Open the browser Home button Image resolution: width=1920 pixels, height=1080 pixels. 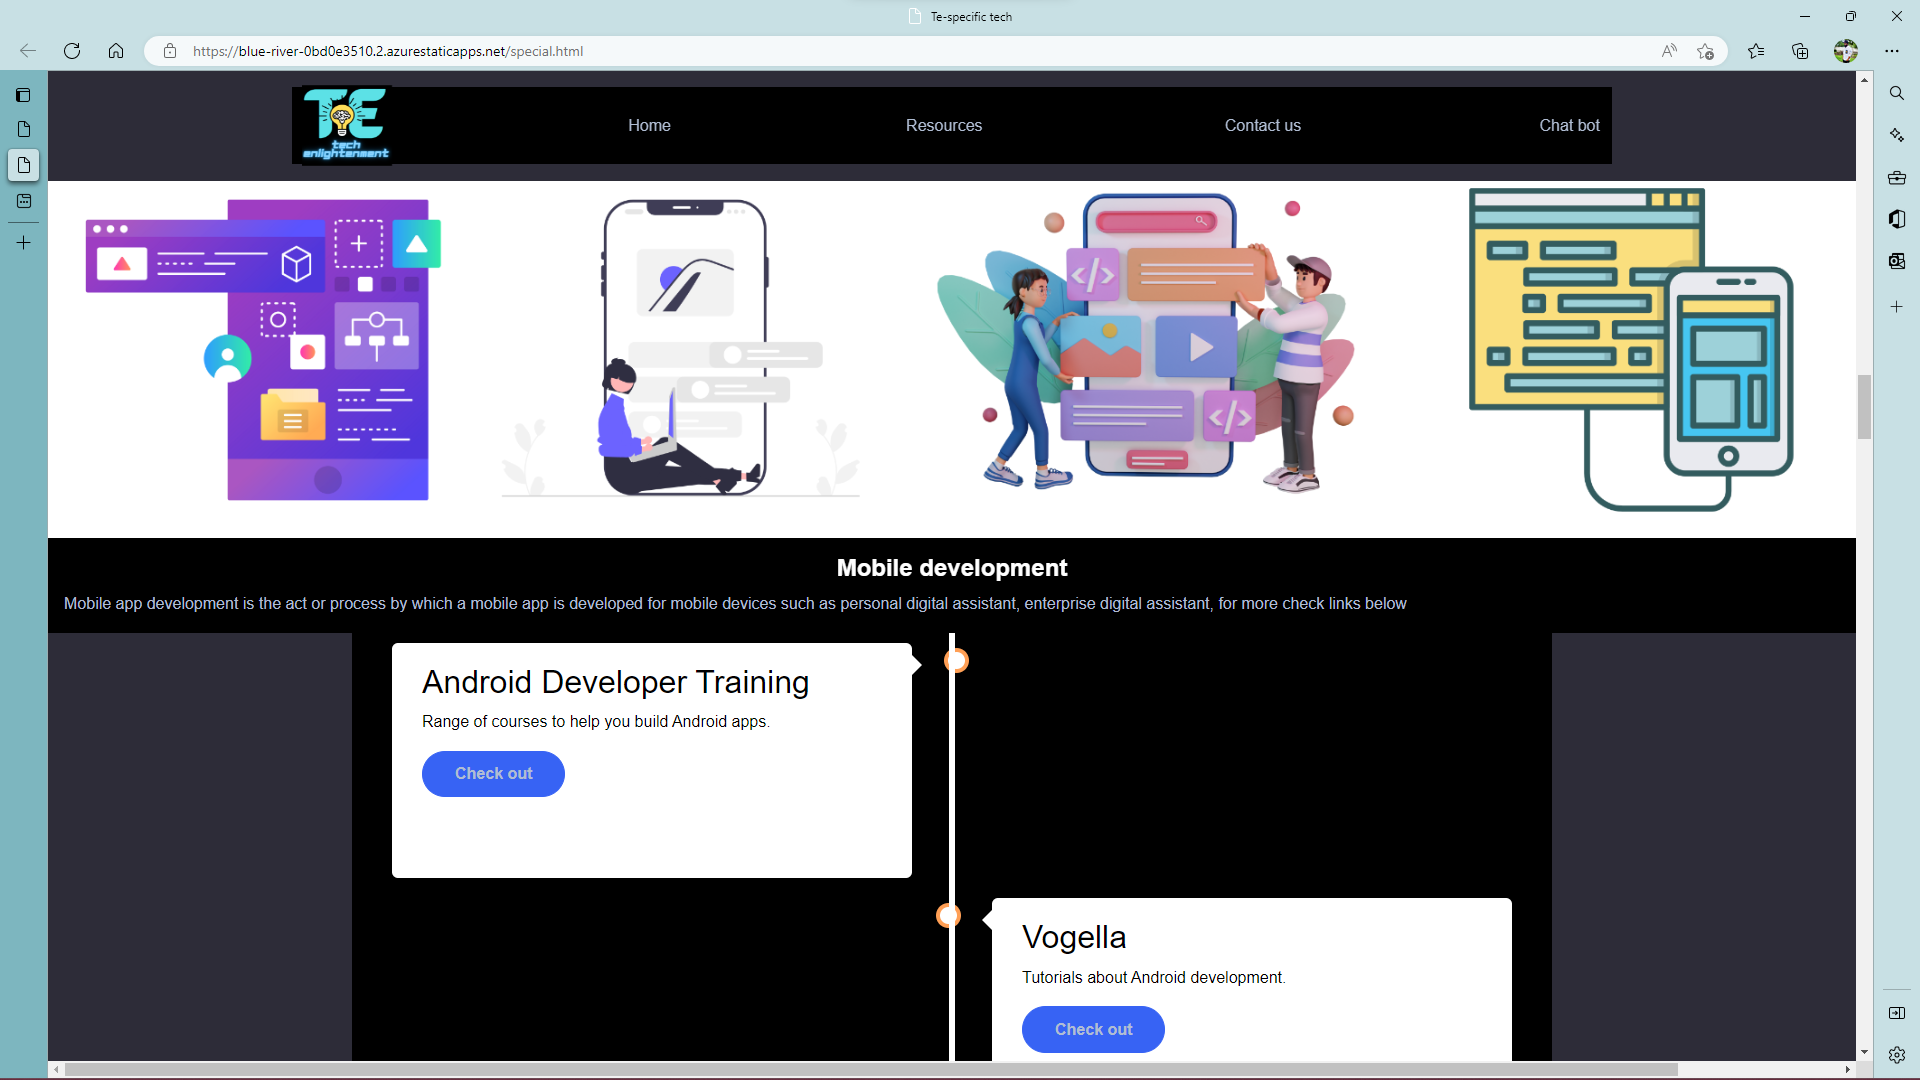(x=116, y=51)
